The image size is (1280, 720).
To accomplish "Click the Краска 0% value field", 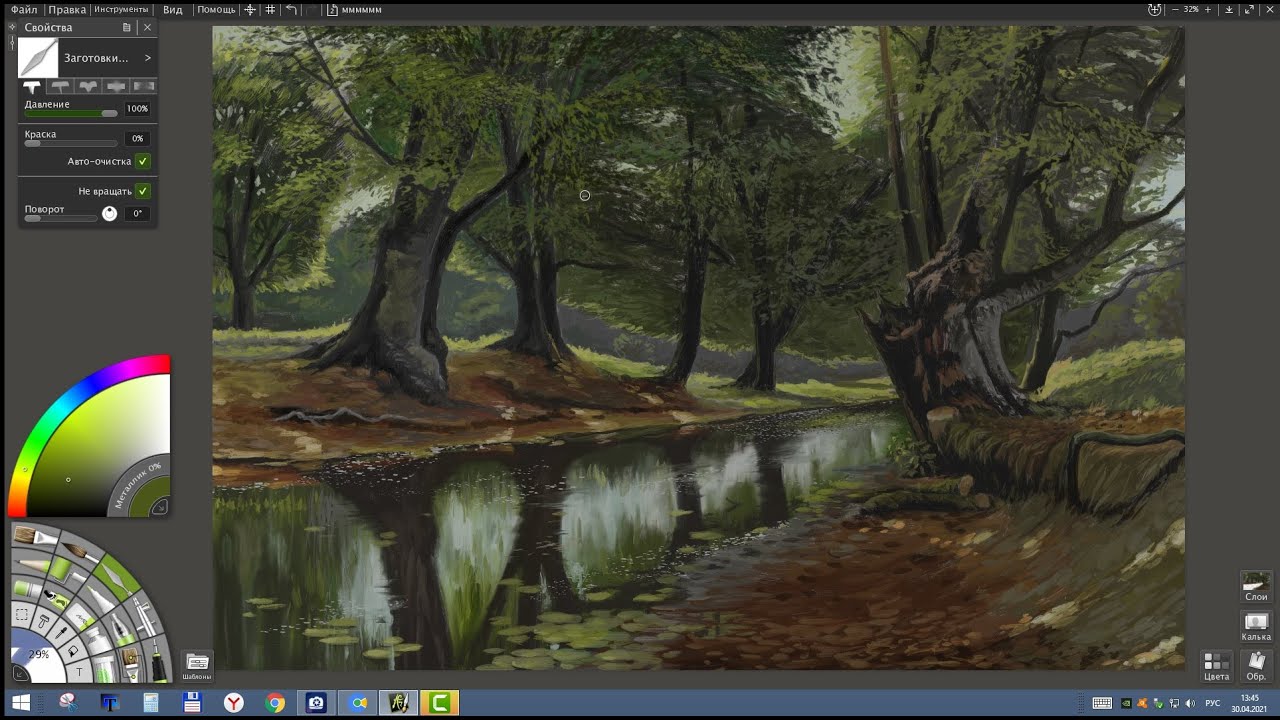I will (138, 139).
